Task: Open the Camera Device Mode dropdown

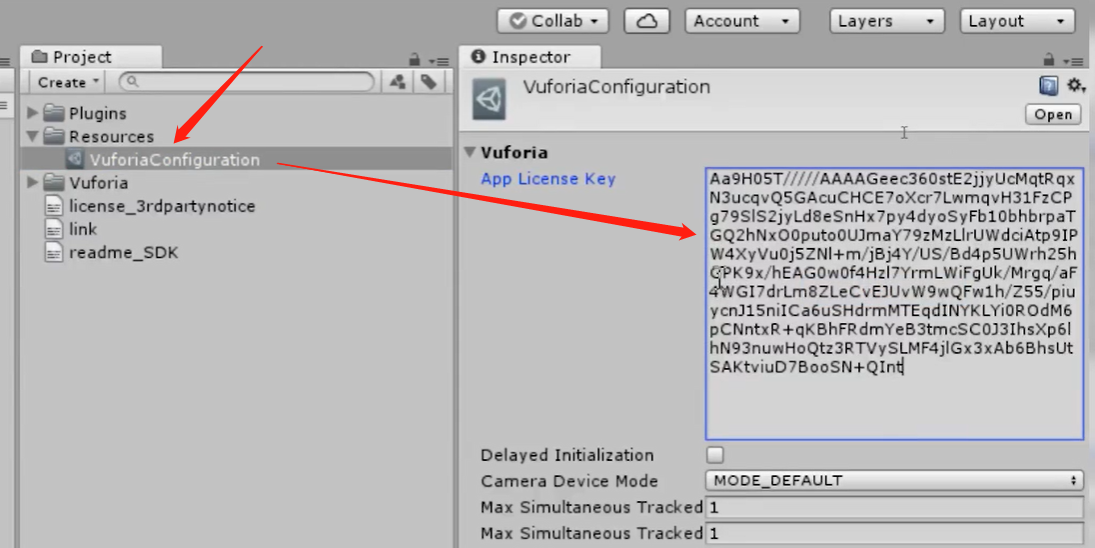Action: pyautogui.click(x=894, y=480)
